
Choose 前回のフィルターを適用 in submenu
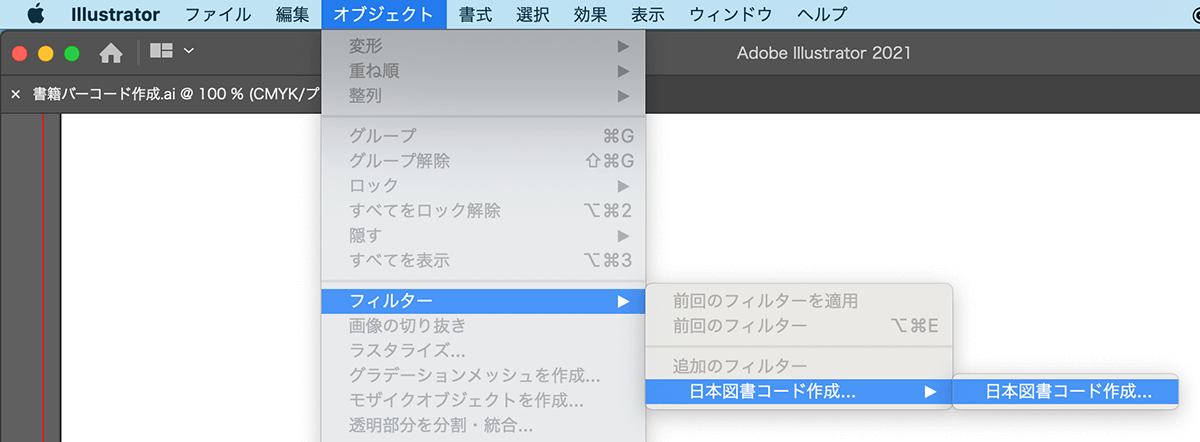coord(799,301)
